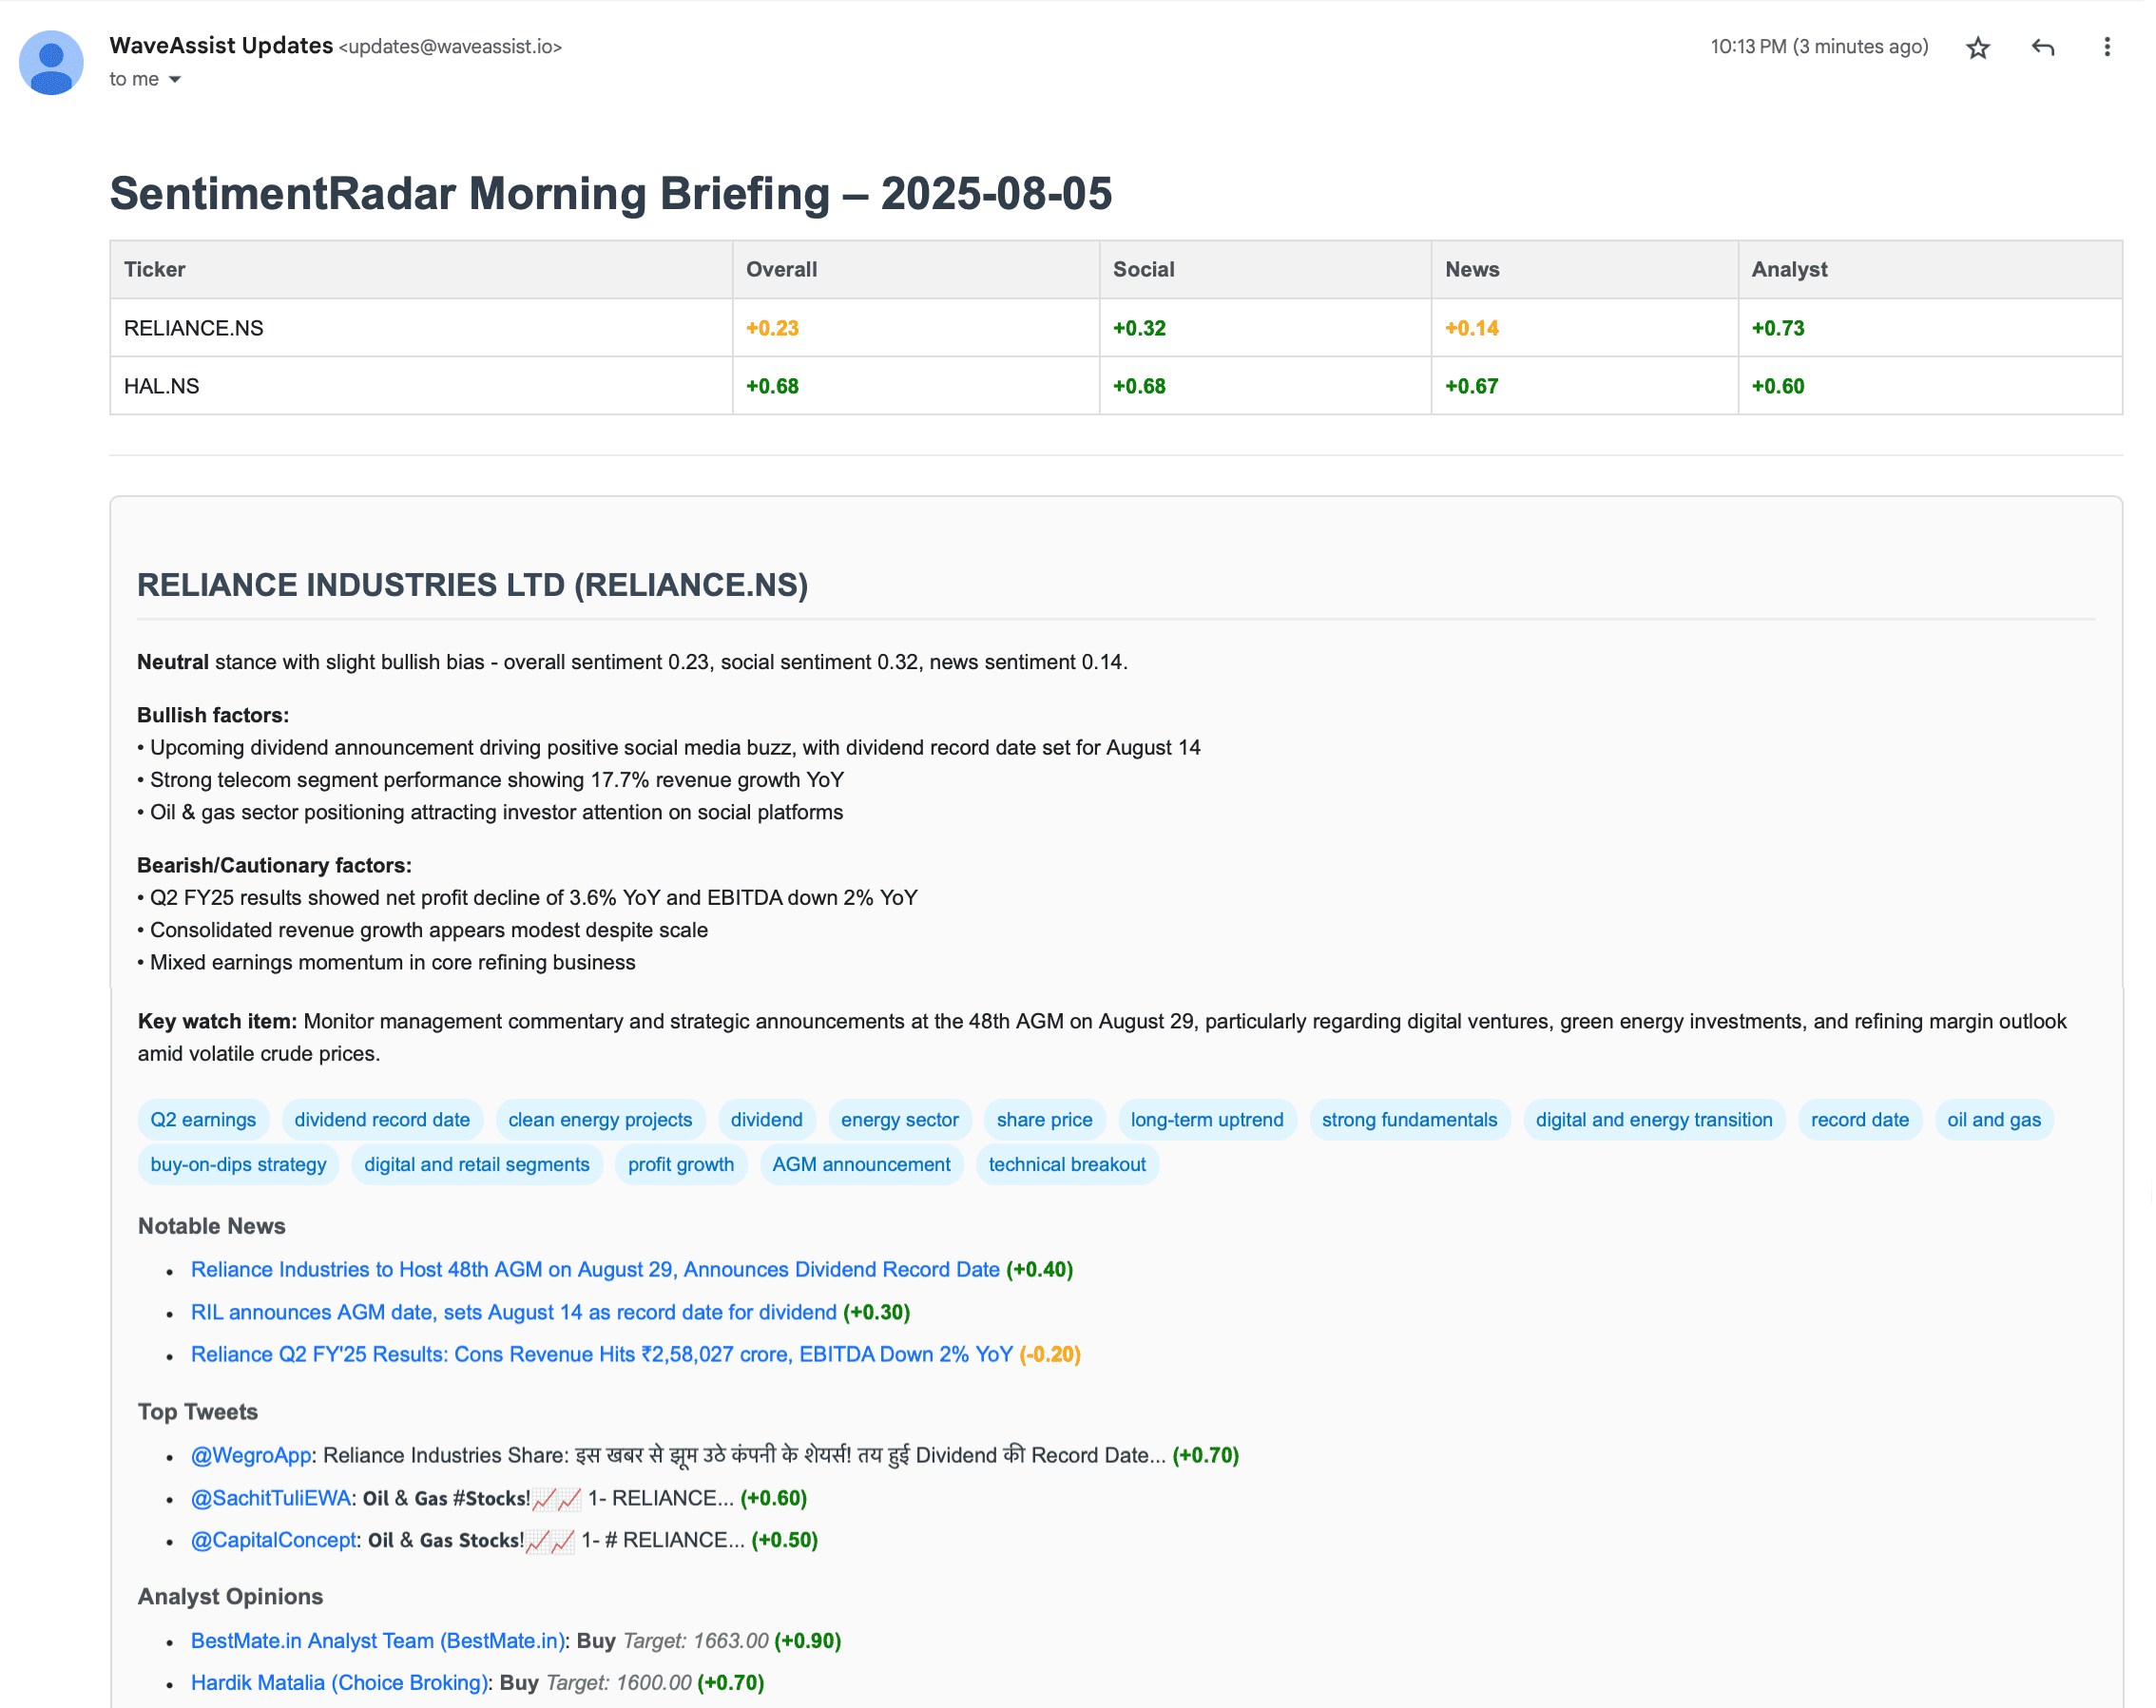Screen dimensions: 2156x1708
Task: Click HAL.NS news score +0.67
Action: (1471, 386)
